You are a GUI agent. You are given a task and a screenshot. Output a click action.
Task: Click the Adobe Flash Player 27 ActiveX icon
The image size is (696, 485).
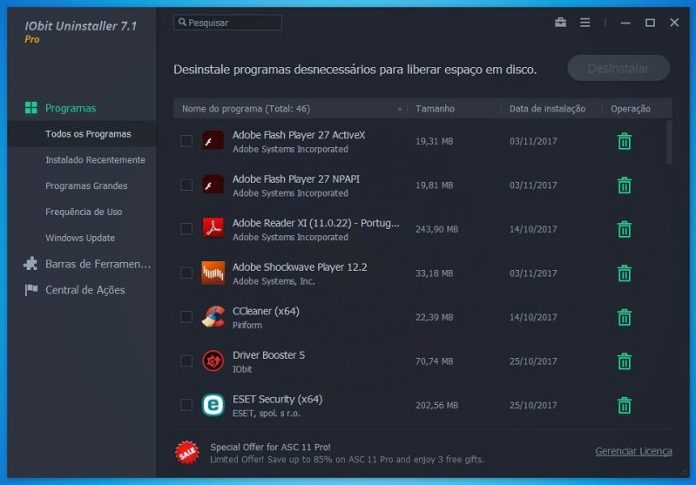click(213, 141)
